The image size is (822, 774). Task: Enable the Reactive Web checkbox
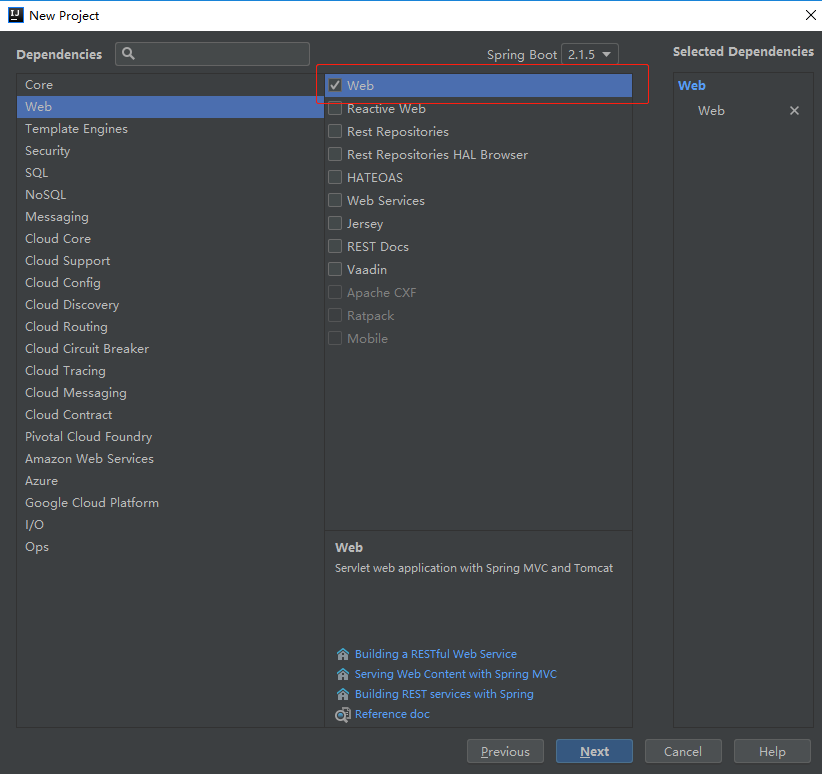[x=335, y=109]
